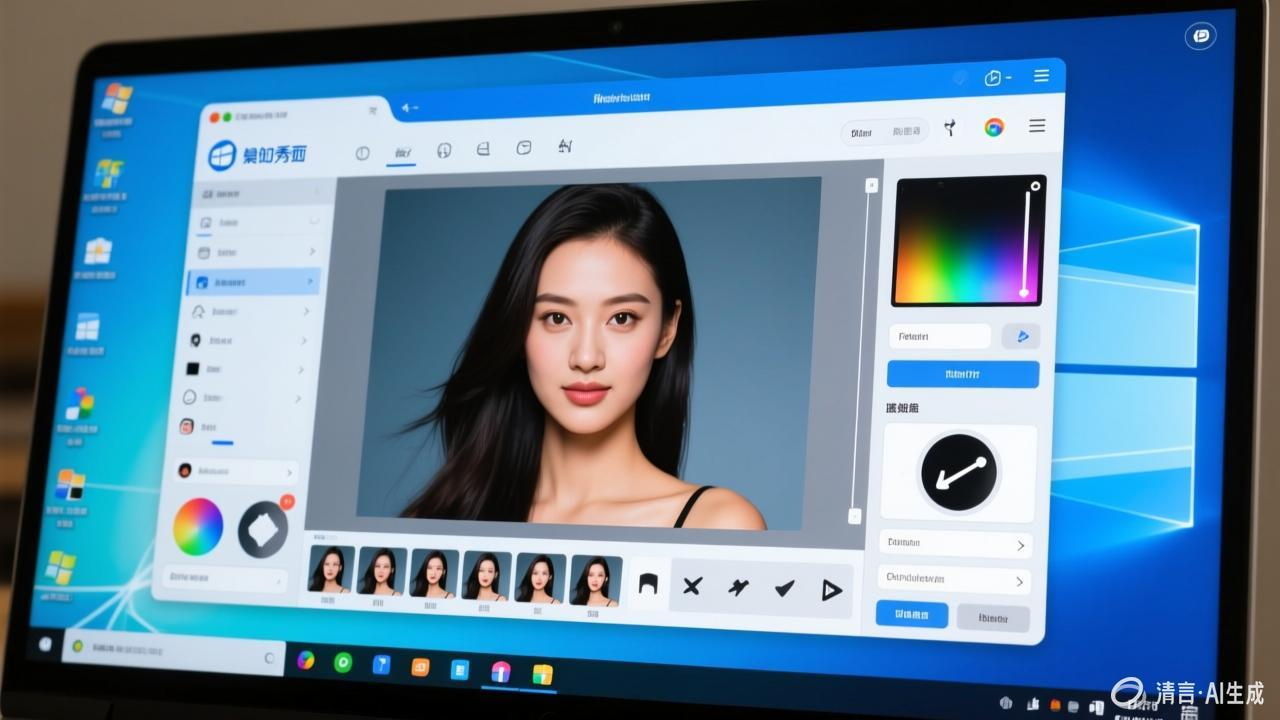Image resolution: width=1280 pixels, height=720 pixels.
Task: Expand the upper chevron row under the dial
Action: [955, 545]
